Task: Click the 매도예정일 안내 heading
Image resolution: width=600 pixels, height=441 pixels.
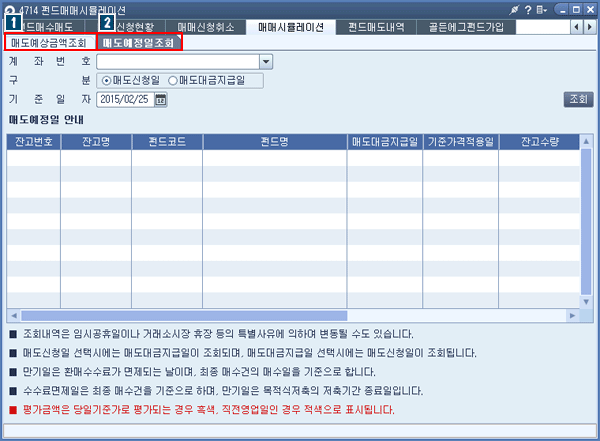Action: pos(46,120)
